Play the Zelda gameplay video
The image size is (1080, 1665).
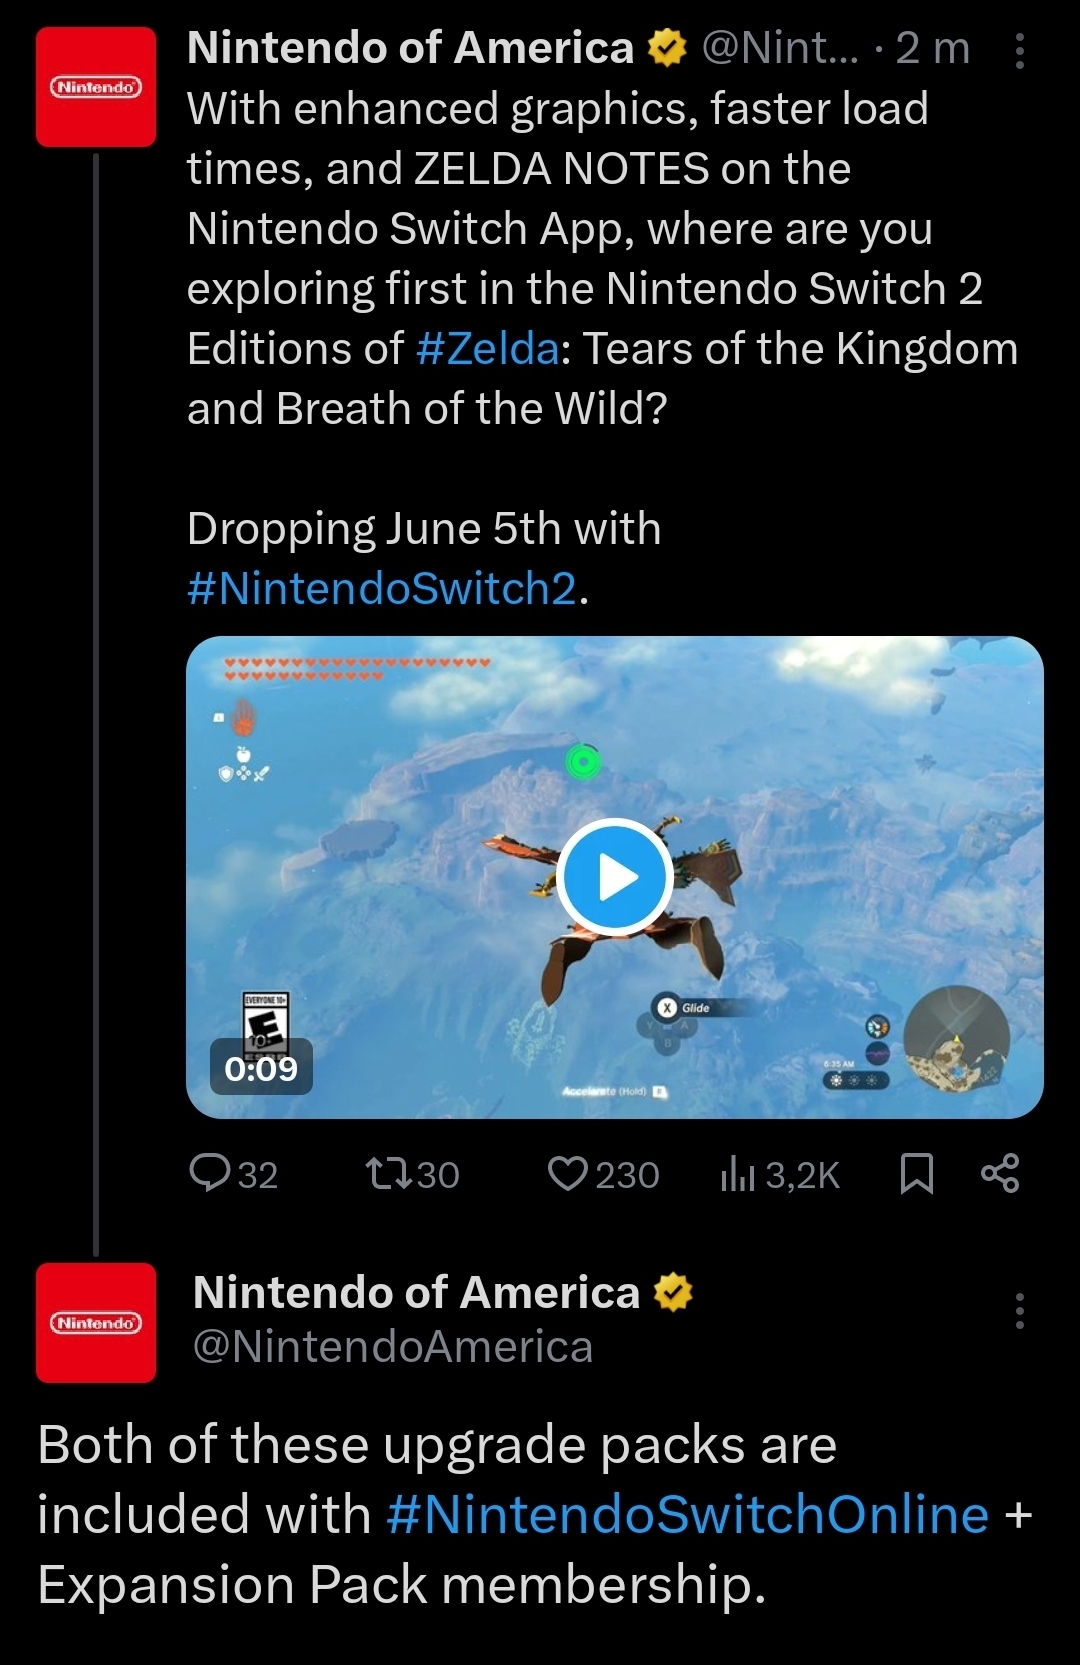pyautogui.click(x=614, y=877)
